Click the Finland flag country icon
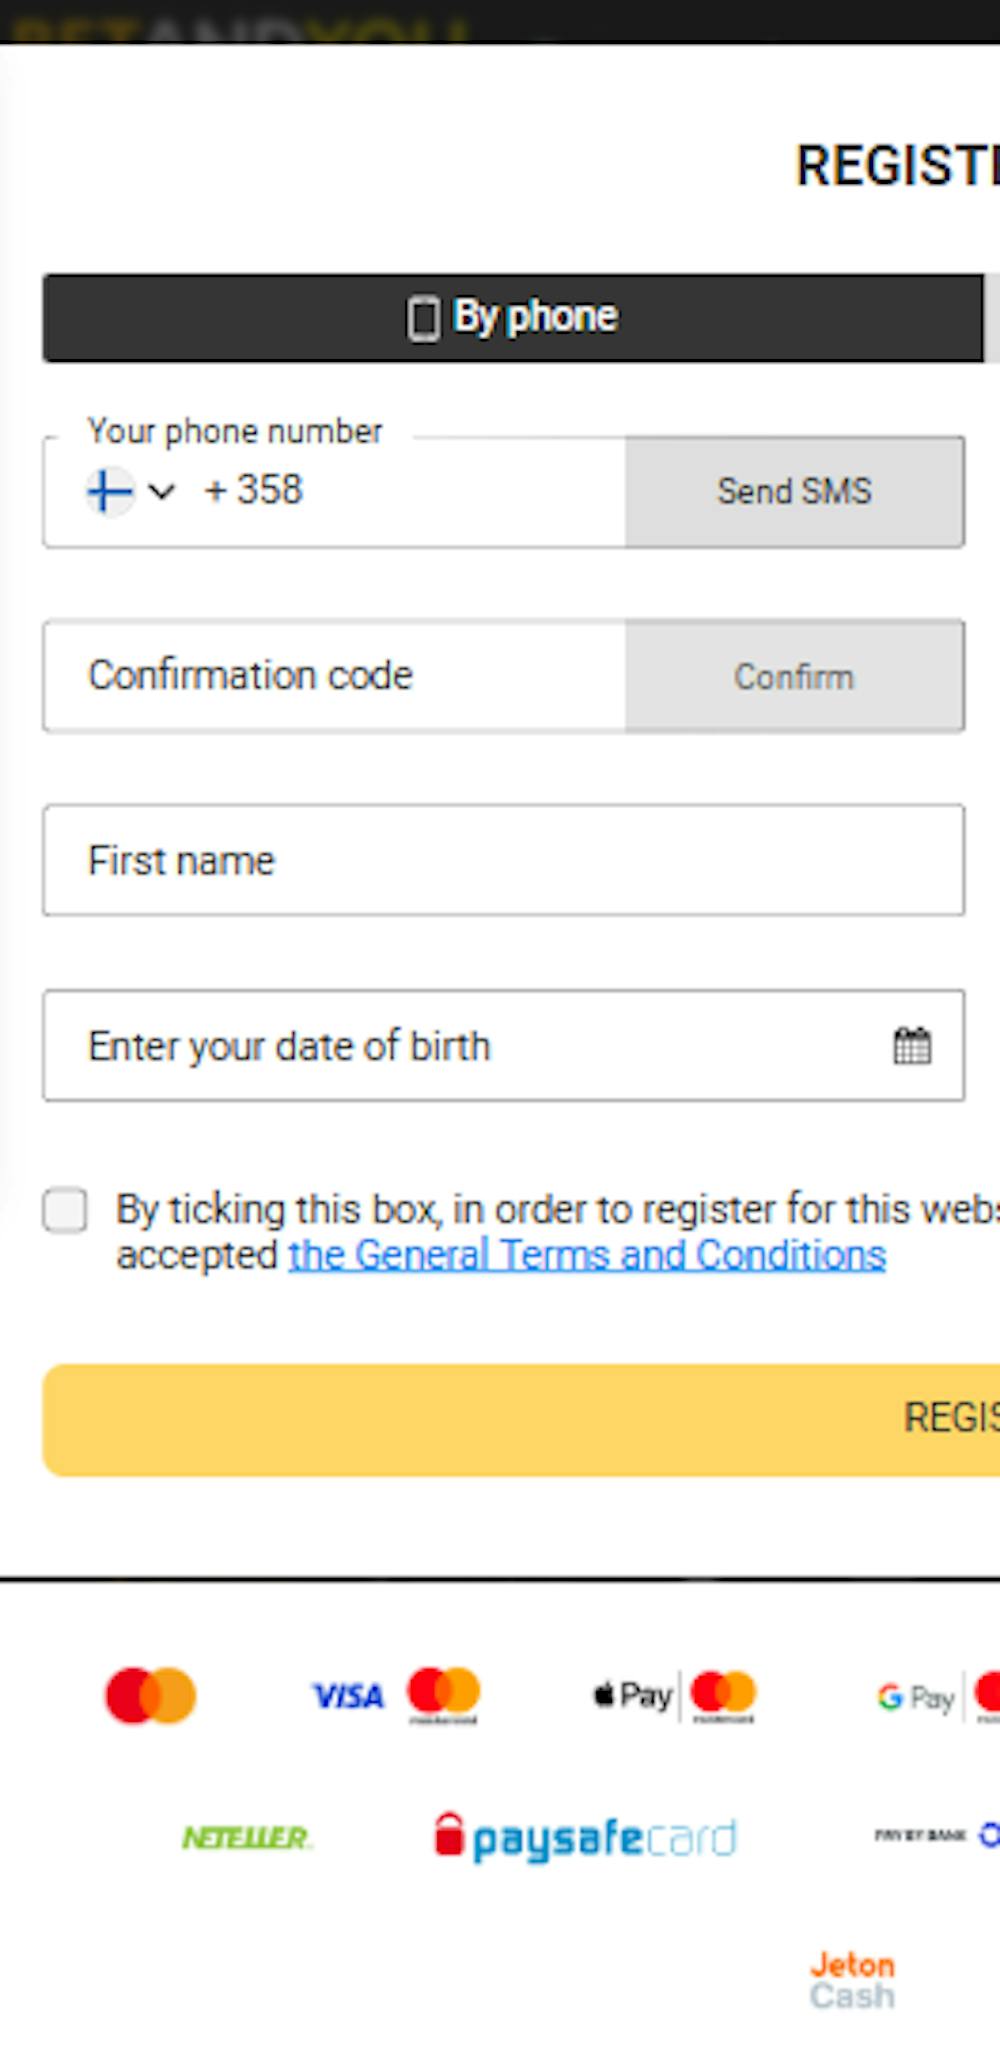Image resolution: width=1000 pixels, height=2072 pixels. click(110, 491)
